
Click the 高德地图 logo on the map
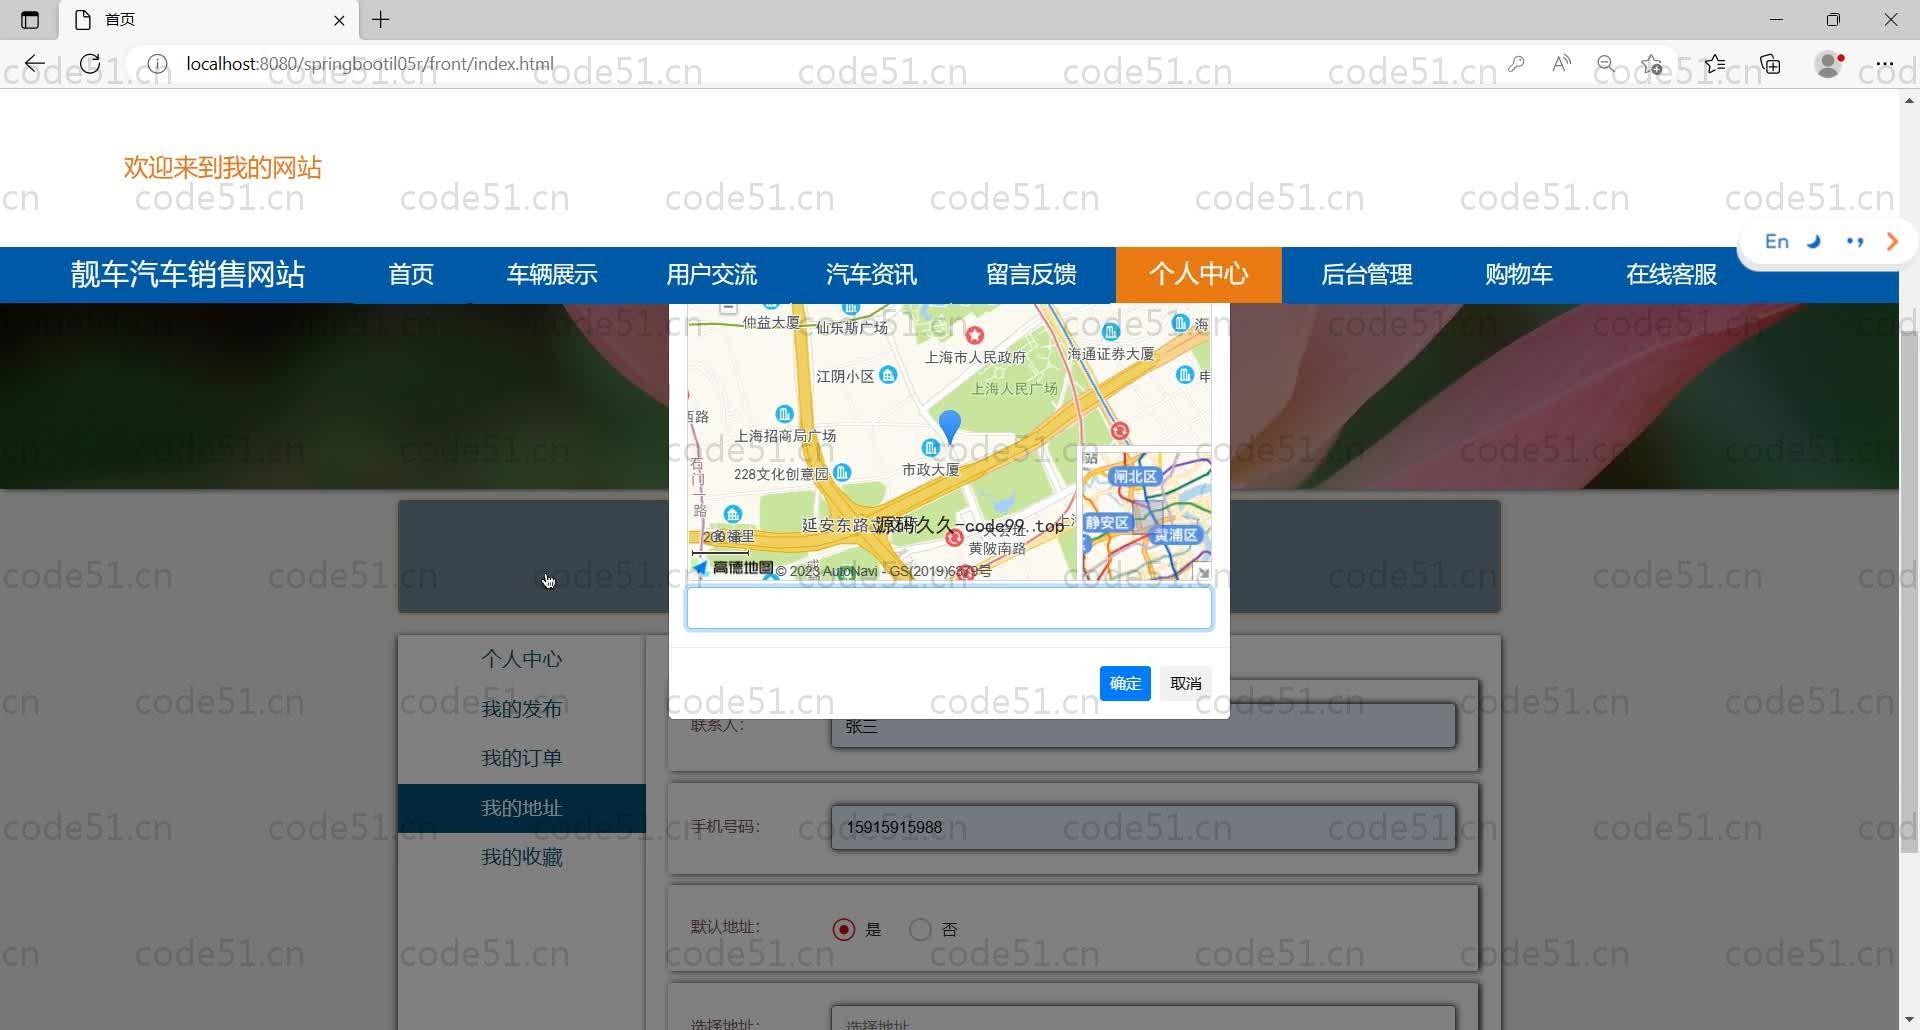click(x=733, y=568)
